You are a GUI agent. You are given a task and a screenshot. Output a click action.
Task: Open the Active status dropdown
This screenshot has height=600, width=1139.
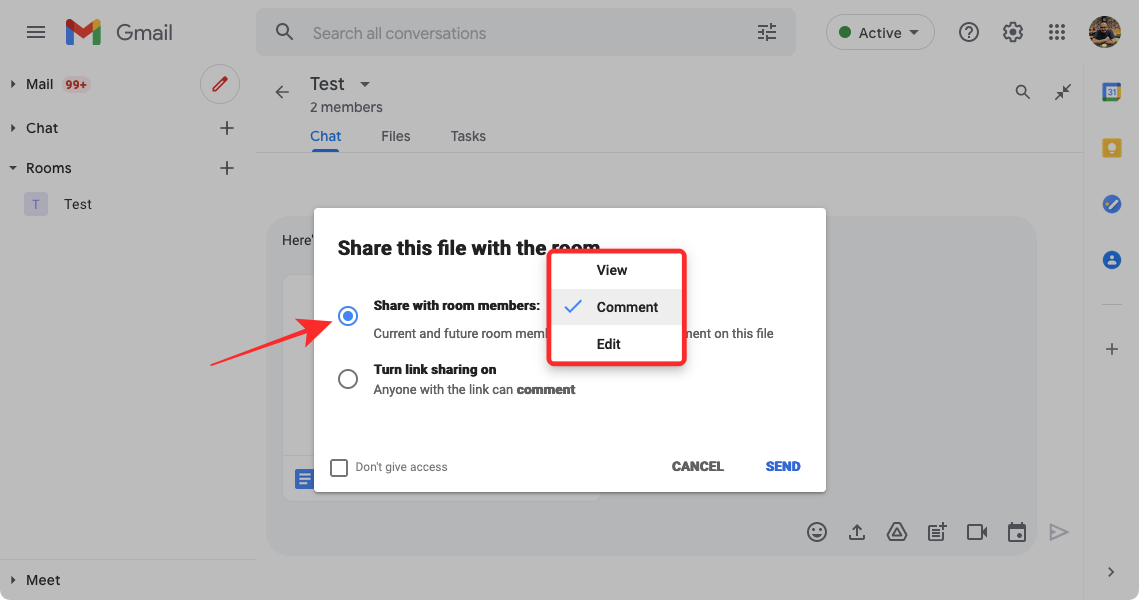tap(880, 33)
